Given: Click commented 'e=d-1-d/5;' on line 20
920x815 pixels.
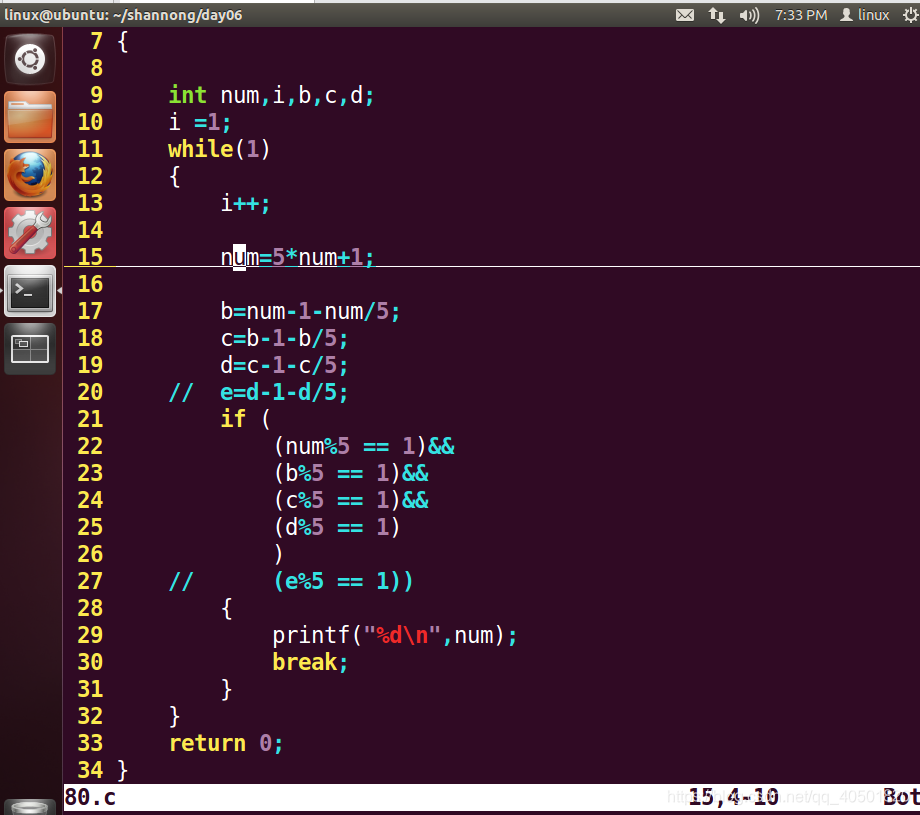Looking at the screenshot, I should [284, 393].
